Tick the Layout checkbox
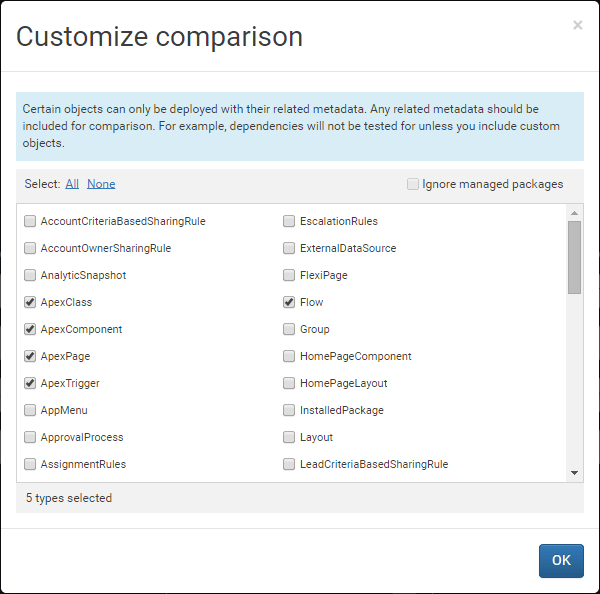 point(289,437)
